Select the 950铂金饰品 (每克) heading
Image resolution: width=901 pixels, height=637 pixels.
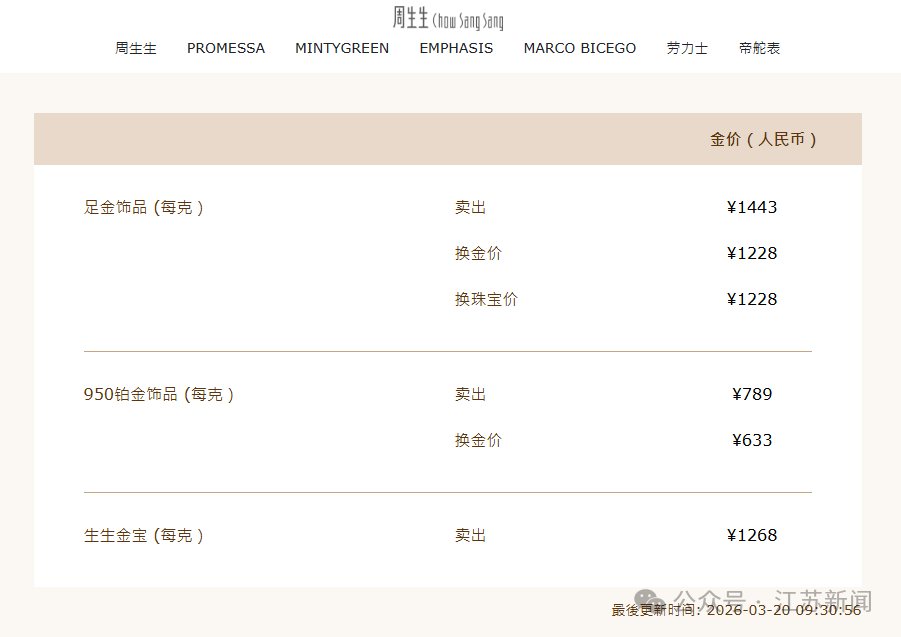(x=160, y=394)
